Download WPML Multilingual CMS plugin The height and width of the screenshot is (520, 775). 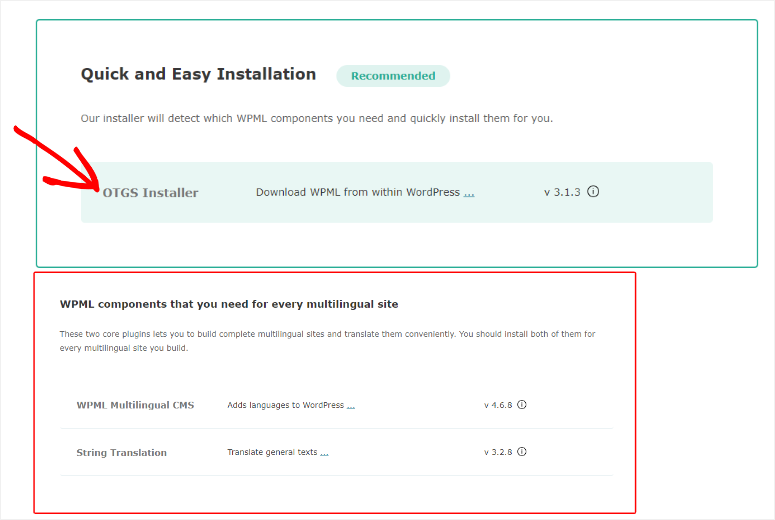[135, 405]
